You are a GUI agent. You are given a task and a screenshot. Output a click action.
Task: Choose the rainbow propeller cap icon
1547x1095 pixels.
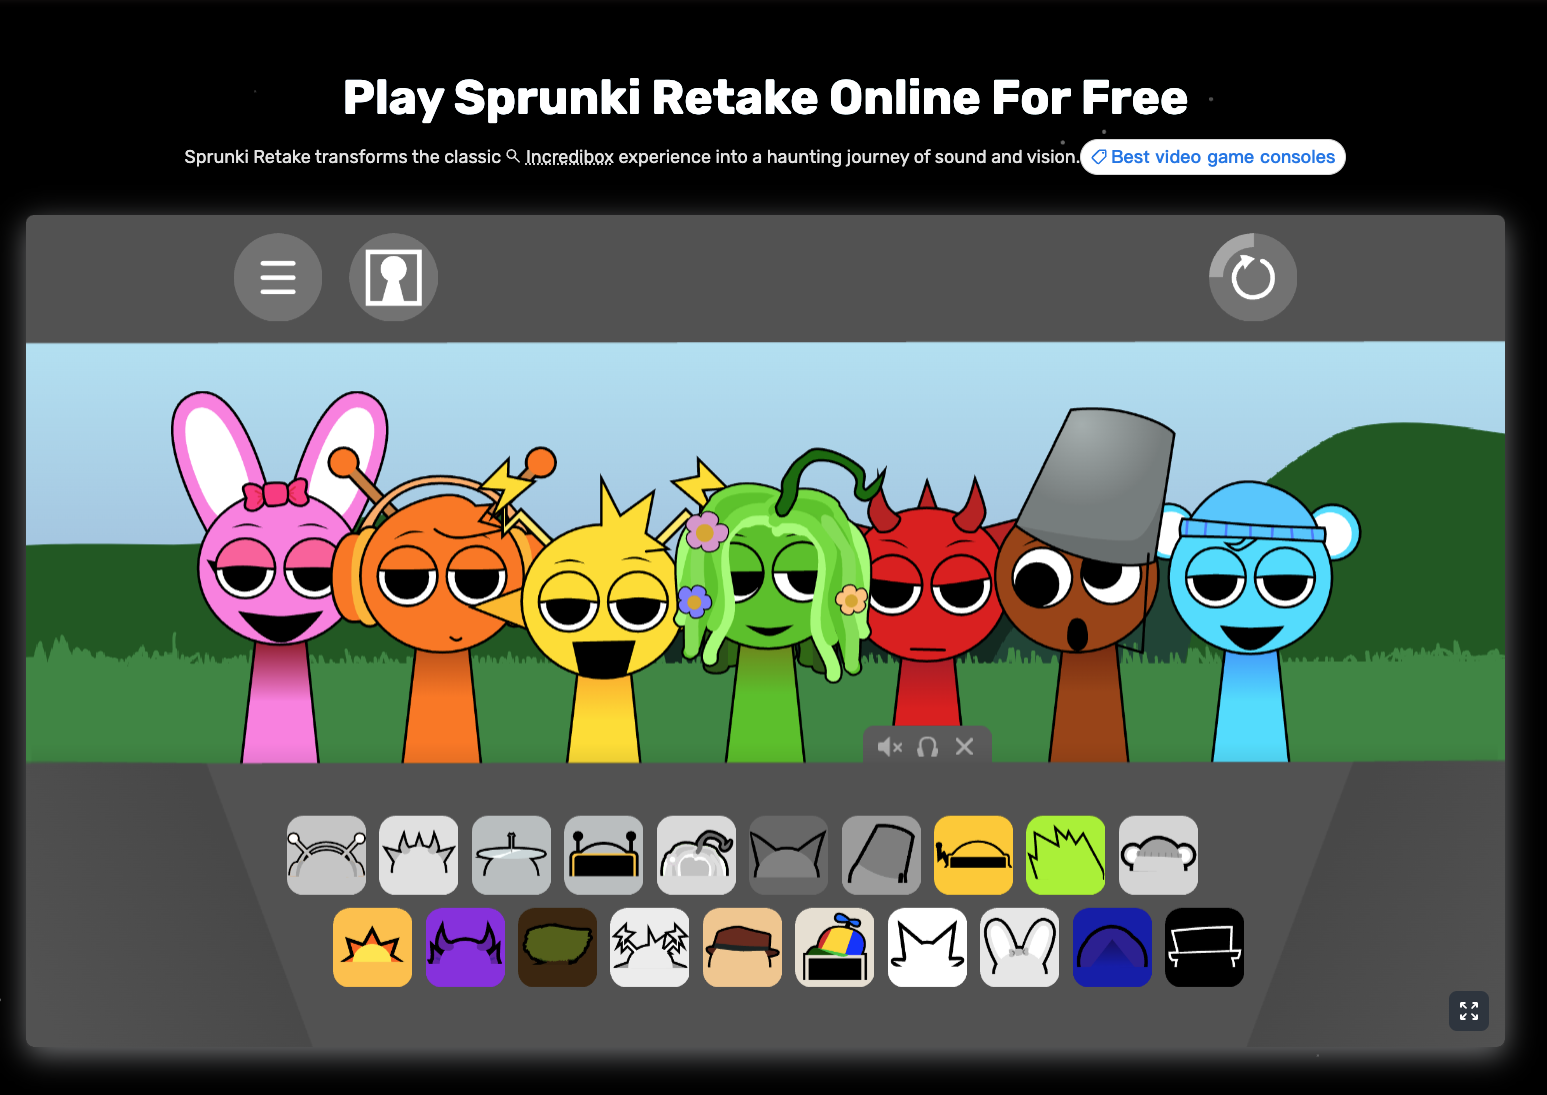[x=835, y=947]
